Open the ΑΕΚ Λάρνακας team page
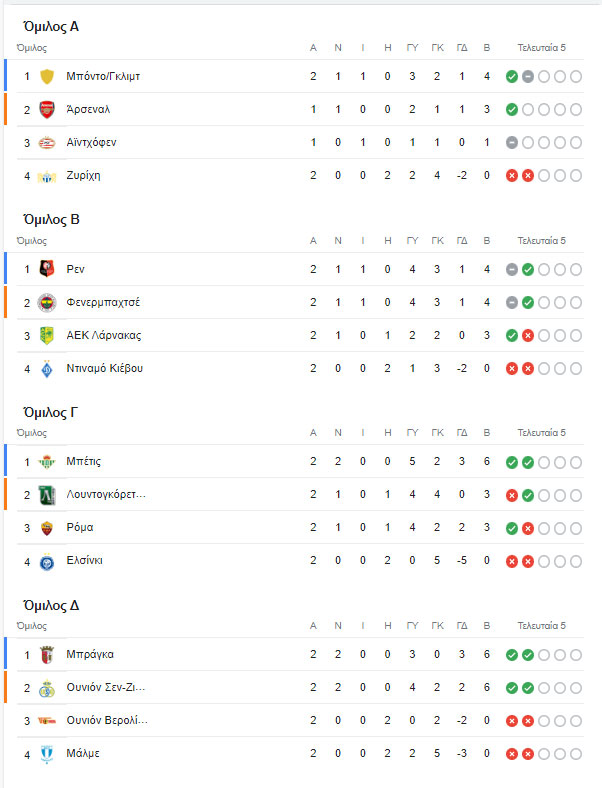The width and height of the screenshot is (602, 788). pos(104,335)
